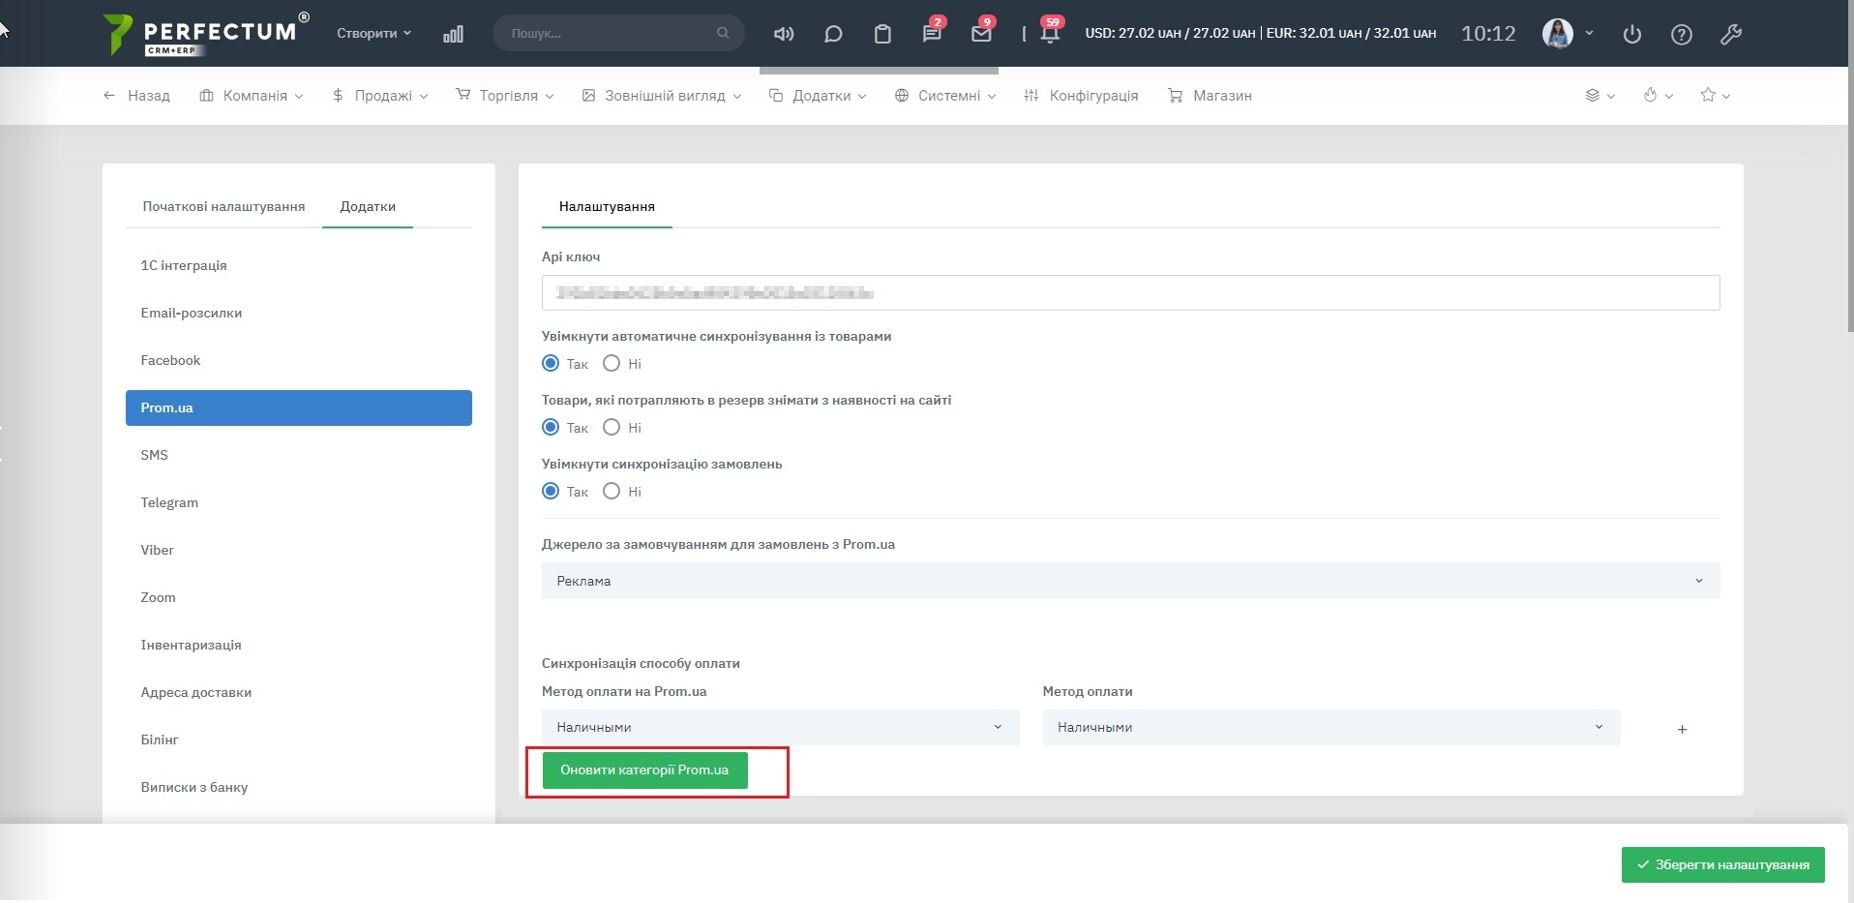The width and height of the screenshot is (1854, 903).
Task: Click 'Оновити категорії Prom.ua' button
Action: click(x=645, y=770)
